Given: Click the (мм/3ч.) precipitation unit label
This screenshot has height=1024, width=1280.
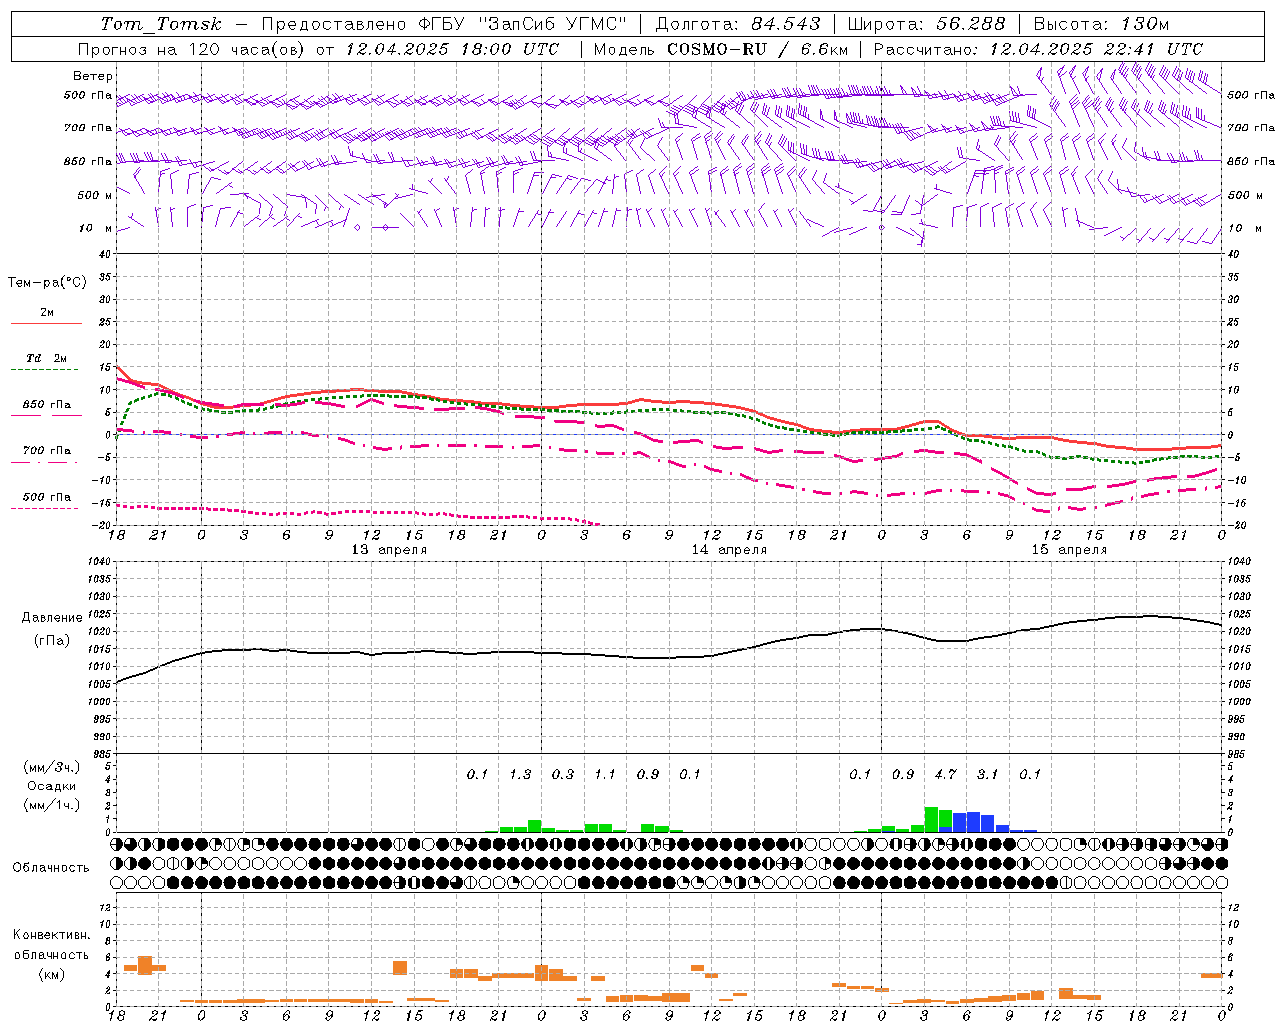Looking at the screenshot, I should pos(51,767).
